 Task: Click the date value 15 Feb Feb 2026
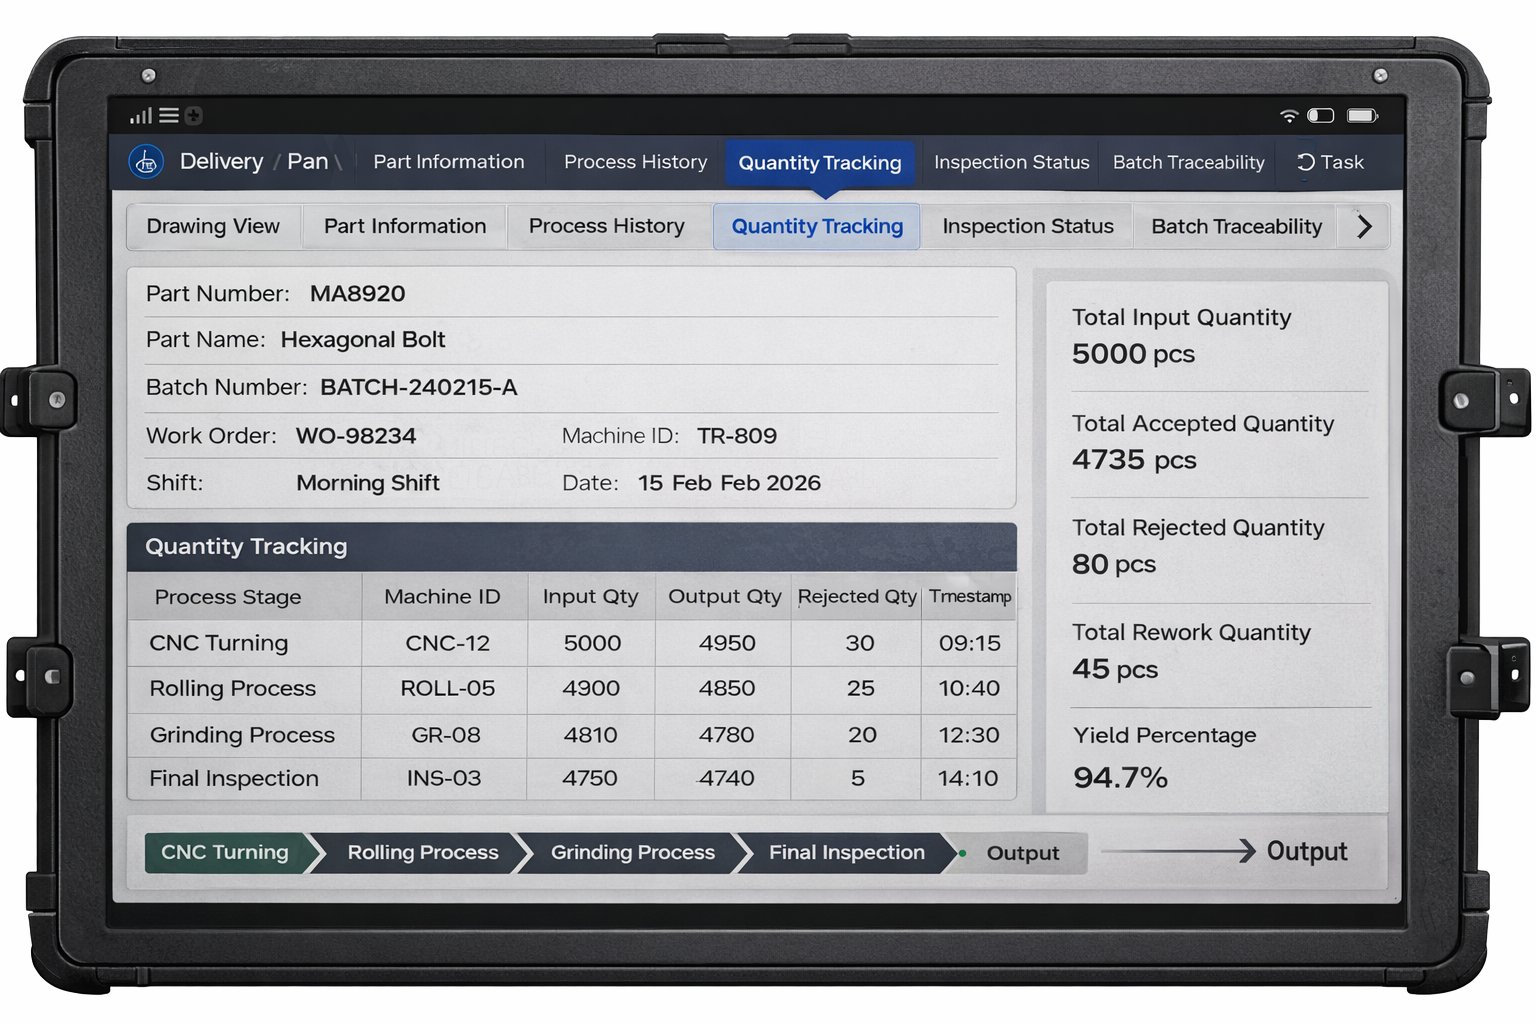click(x=729, y=483)
